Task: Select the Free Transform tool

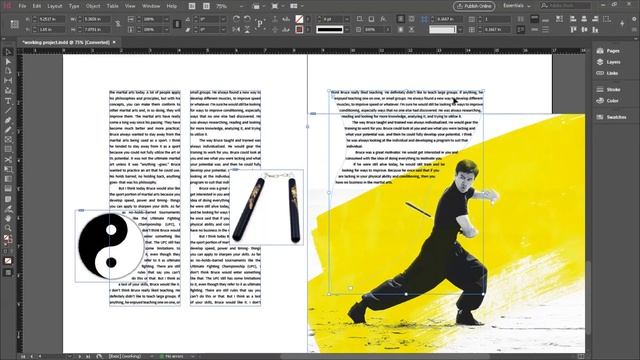Action: [x=8, y=169]
